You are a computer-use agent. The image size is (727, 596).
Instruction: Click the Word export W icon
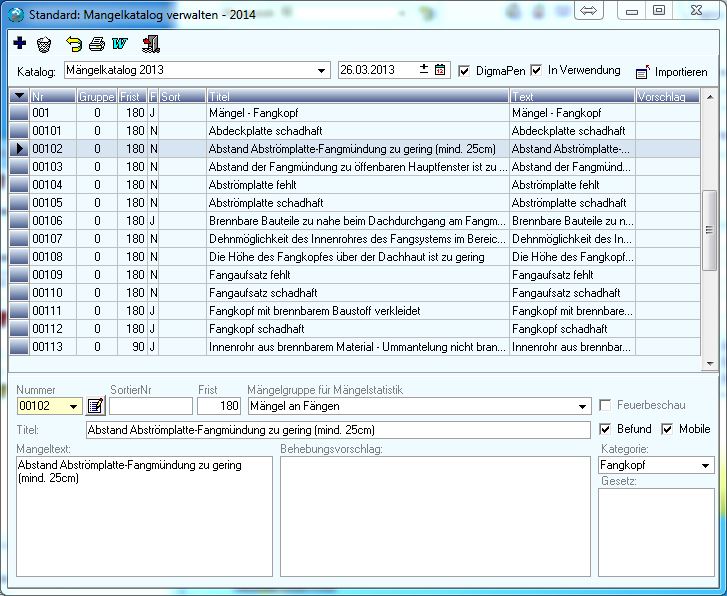coord(120,45)
